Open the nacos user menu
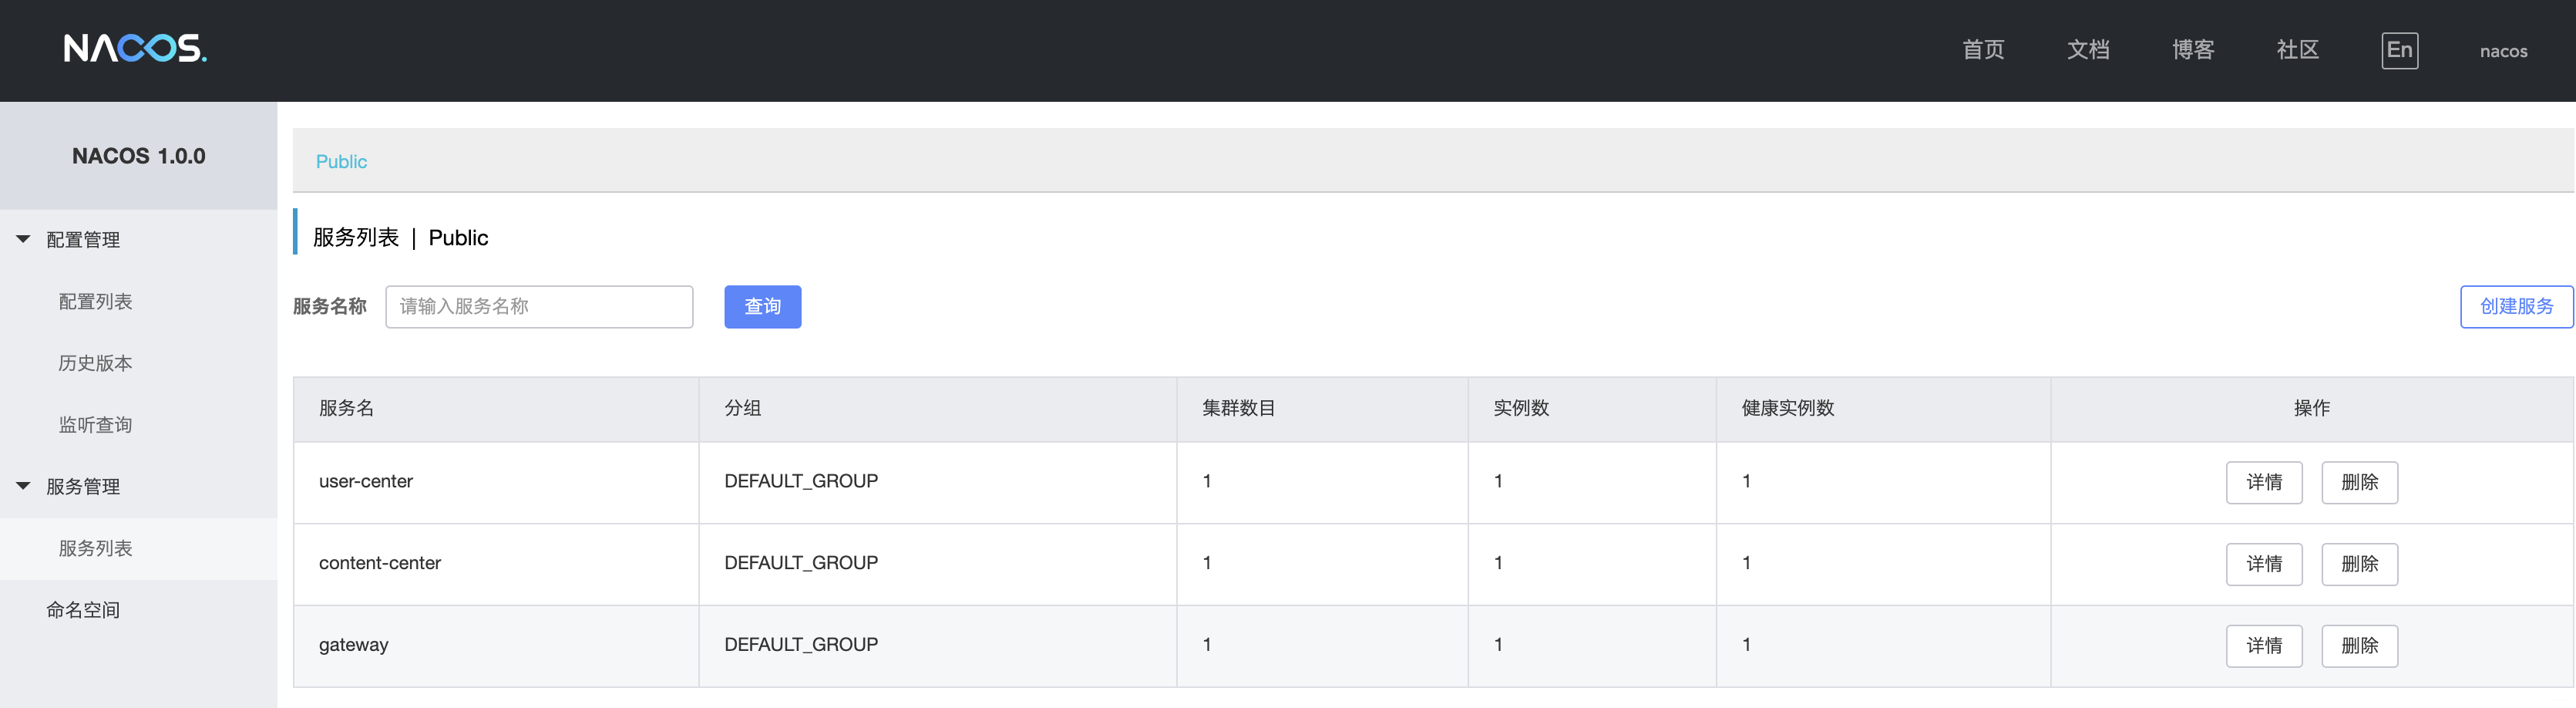Screen dimensions: 2576x708 click(2503, 51)
